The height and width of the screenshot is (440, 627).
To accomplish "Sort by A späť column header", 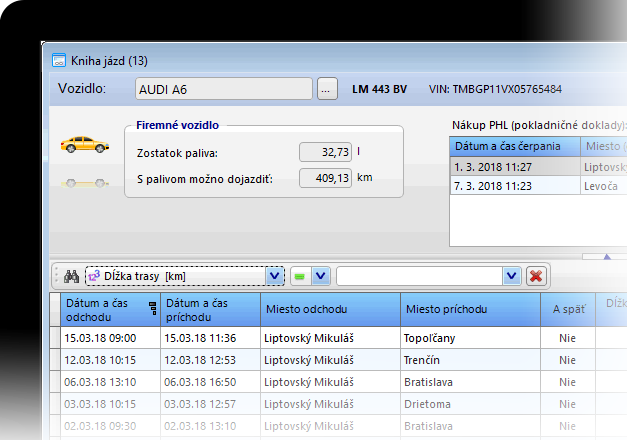I will [x=568, y=310].
